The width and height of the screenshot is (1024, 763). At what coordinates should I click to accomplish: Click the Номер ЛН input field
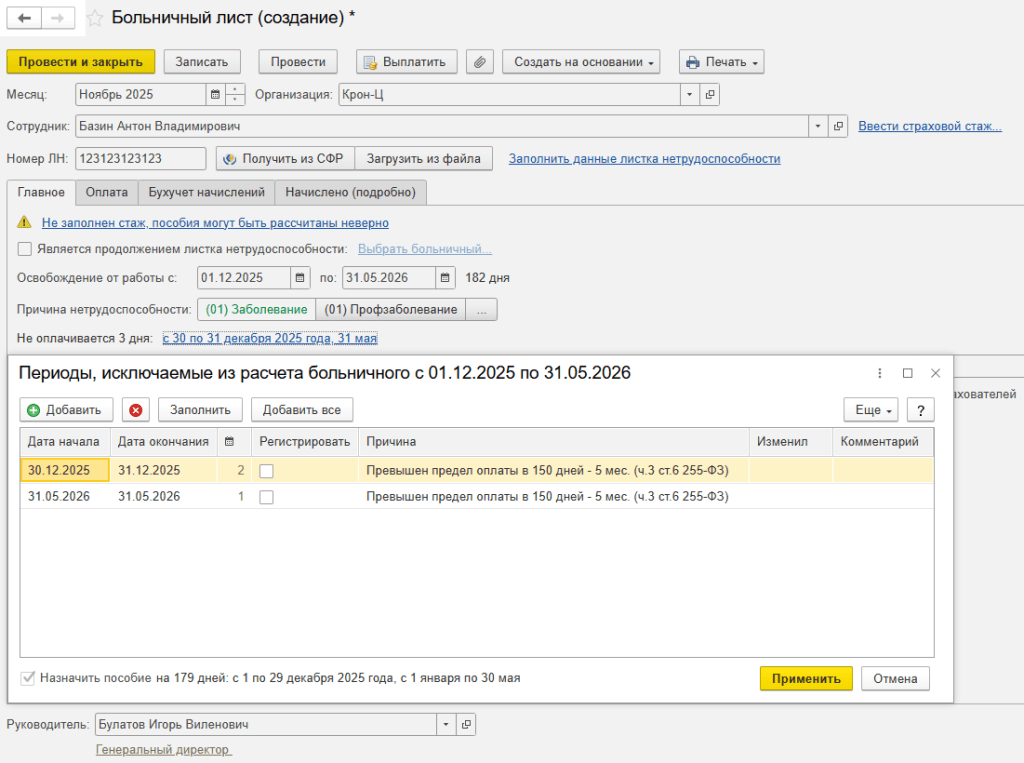(x=140, y=158)
